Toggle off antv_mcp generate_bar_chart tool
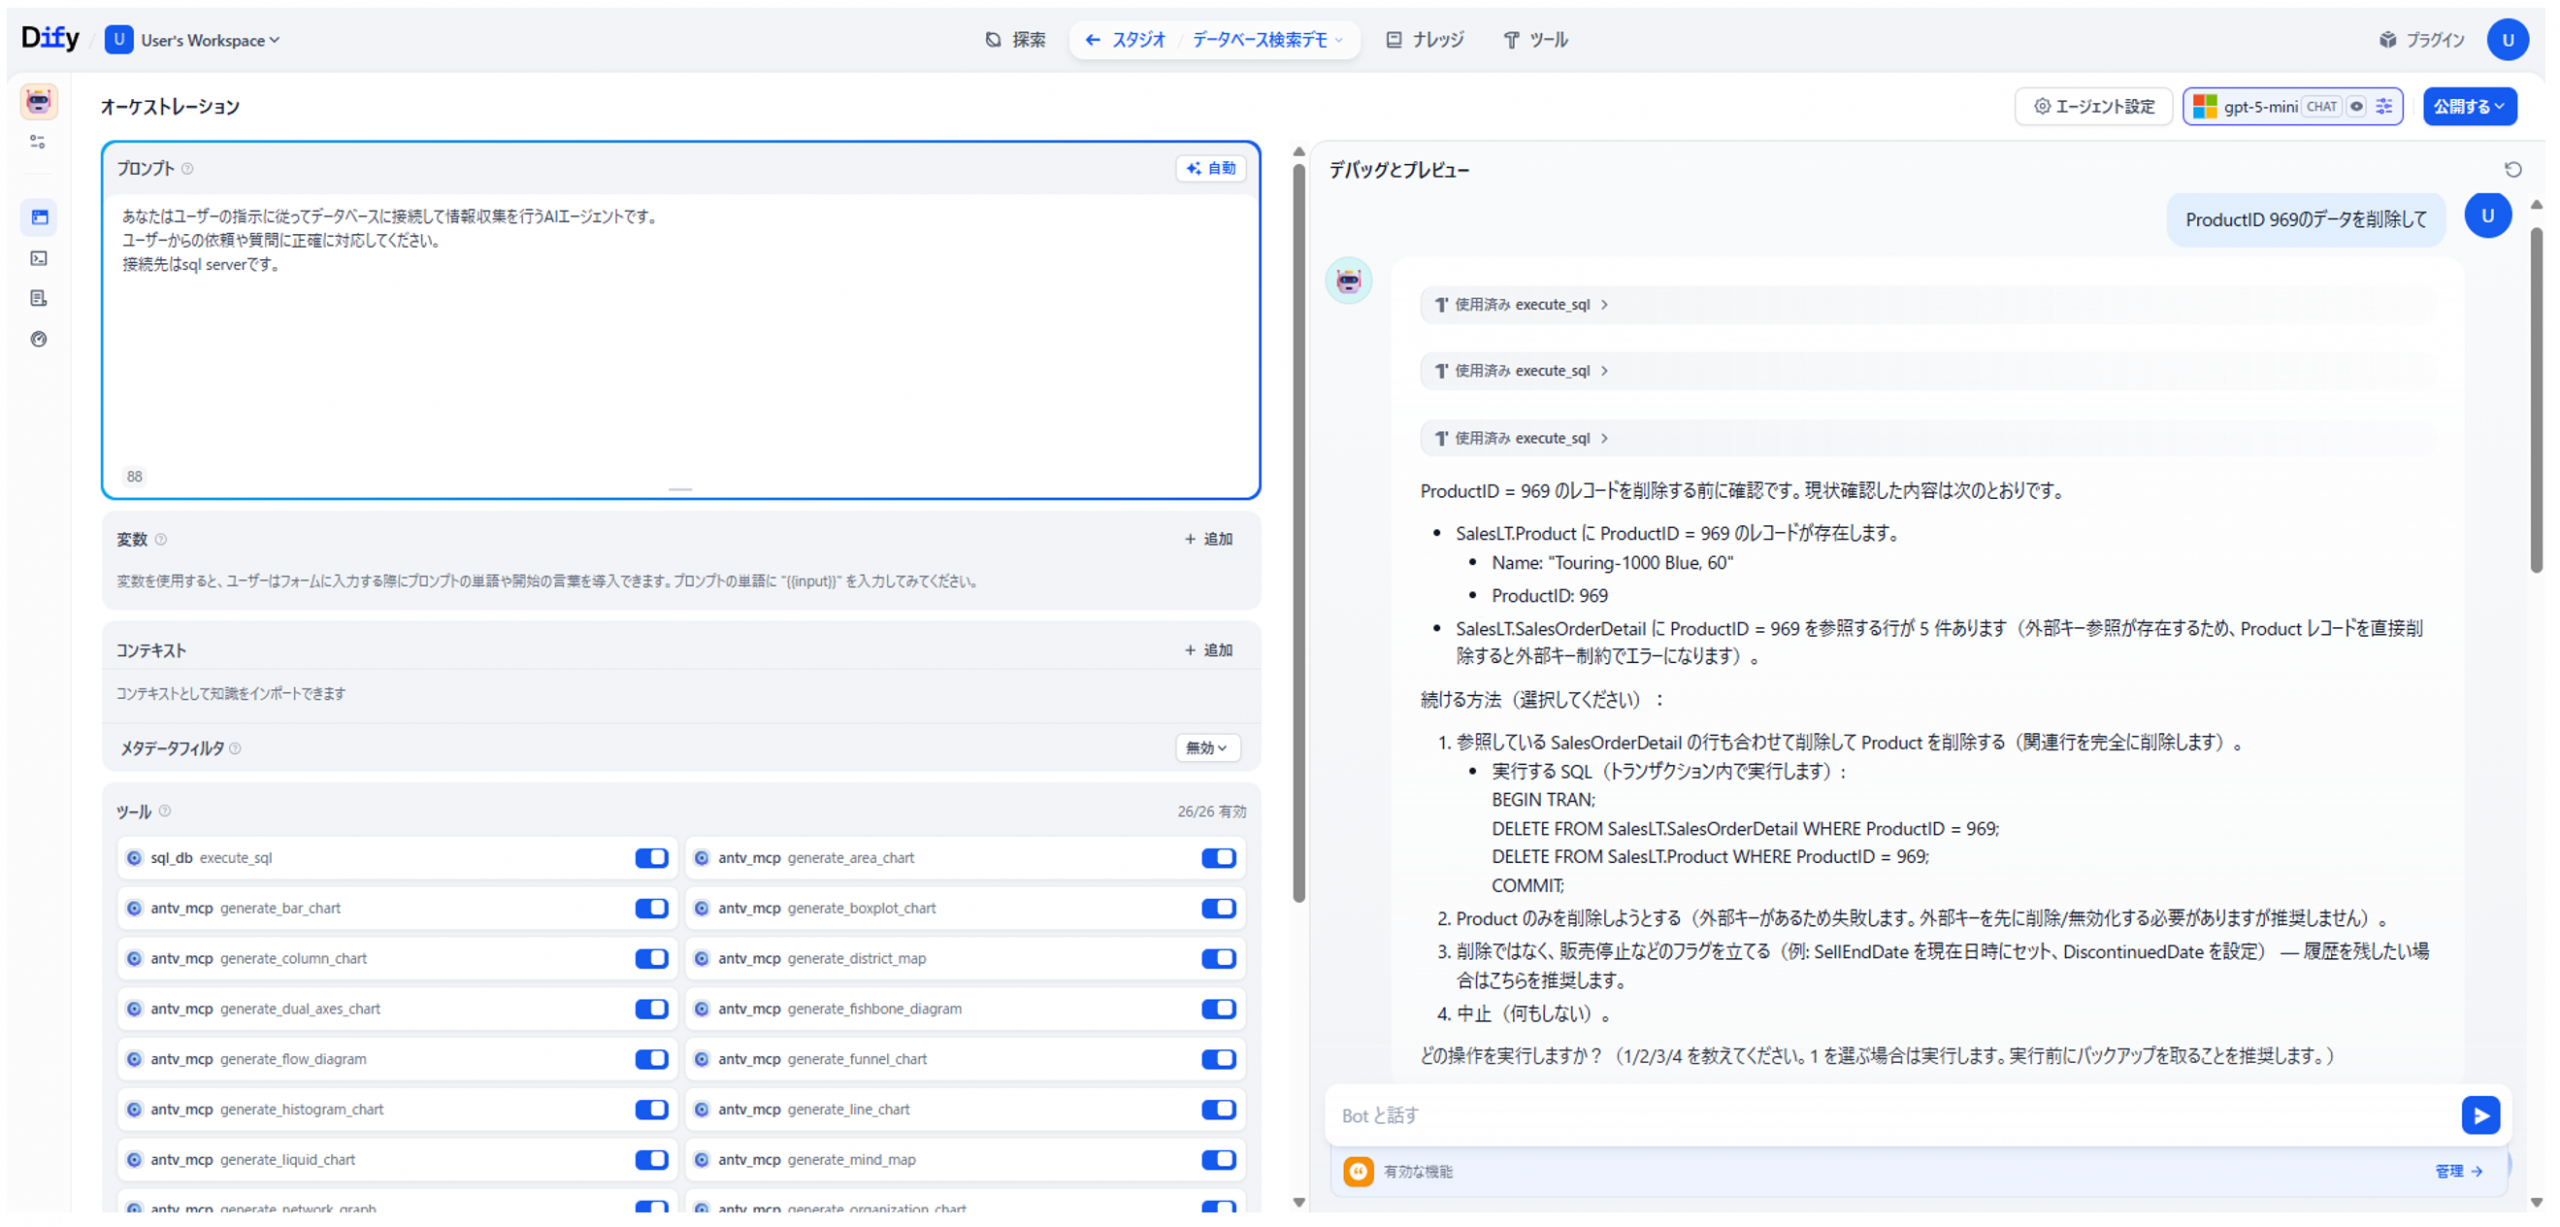This screenshot has width=2560, height=1227. pos(651,908)
